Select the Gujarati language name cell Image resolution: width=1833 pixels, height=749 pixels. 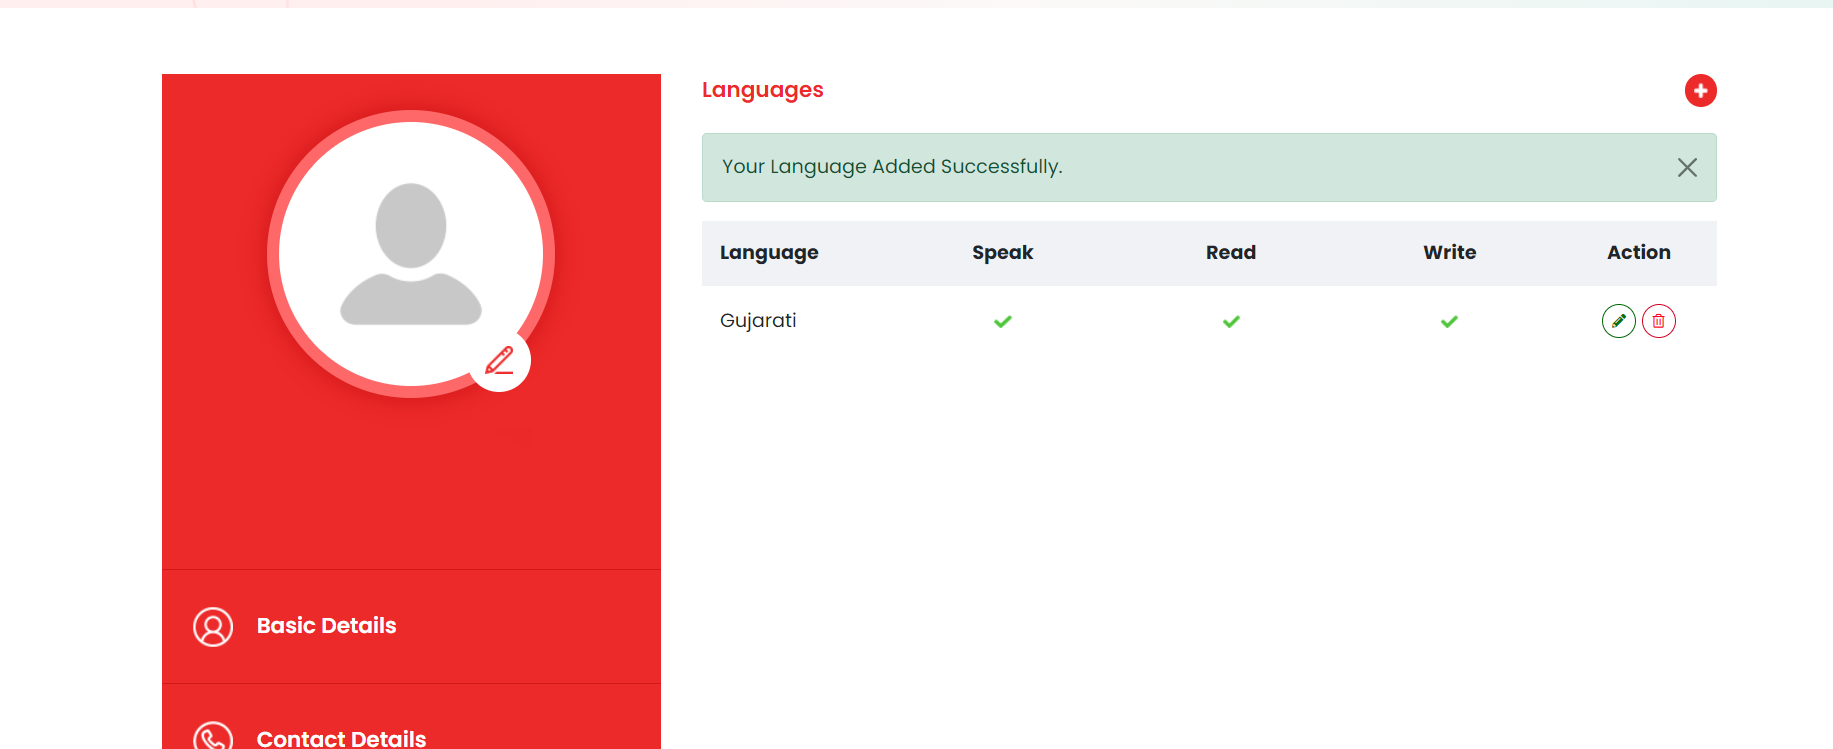[758, 321]
